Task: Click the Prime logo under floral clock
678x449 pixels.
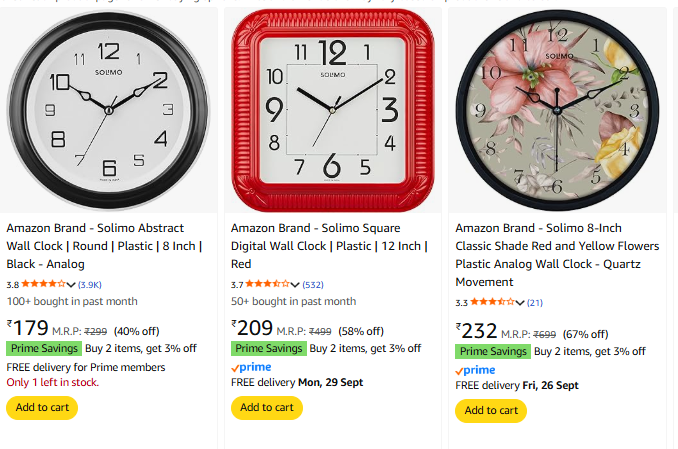Action: [x=475, y=370]
